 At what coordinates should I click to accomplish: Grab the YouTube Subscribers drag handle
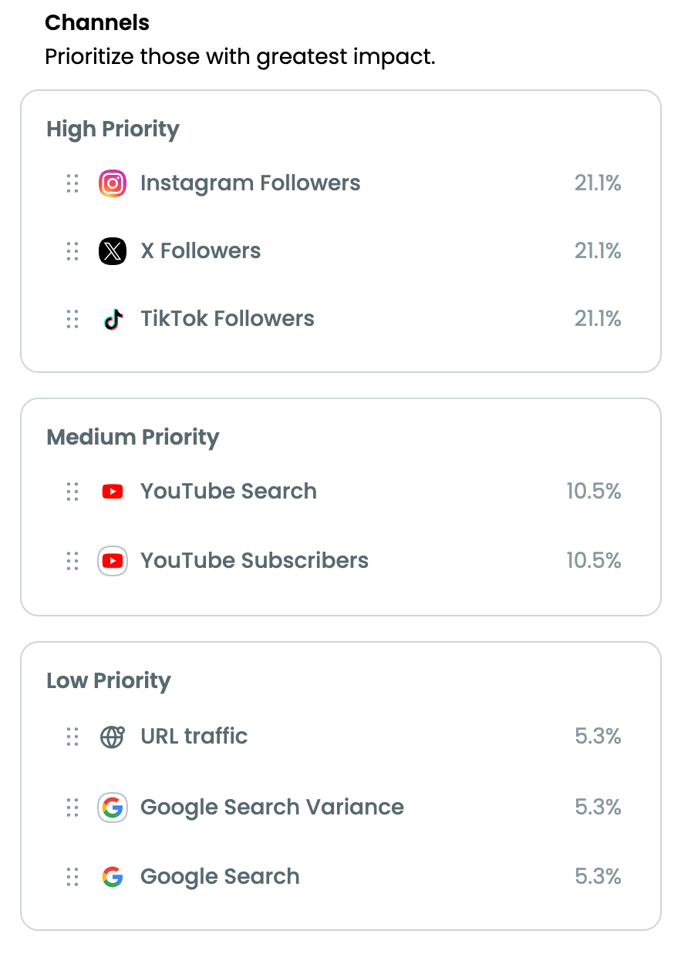click(73, 560)
